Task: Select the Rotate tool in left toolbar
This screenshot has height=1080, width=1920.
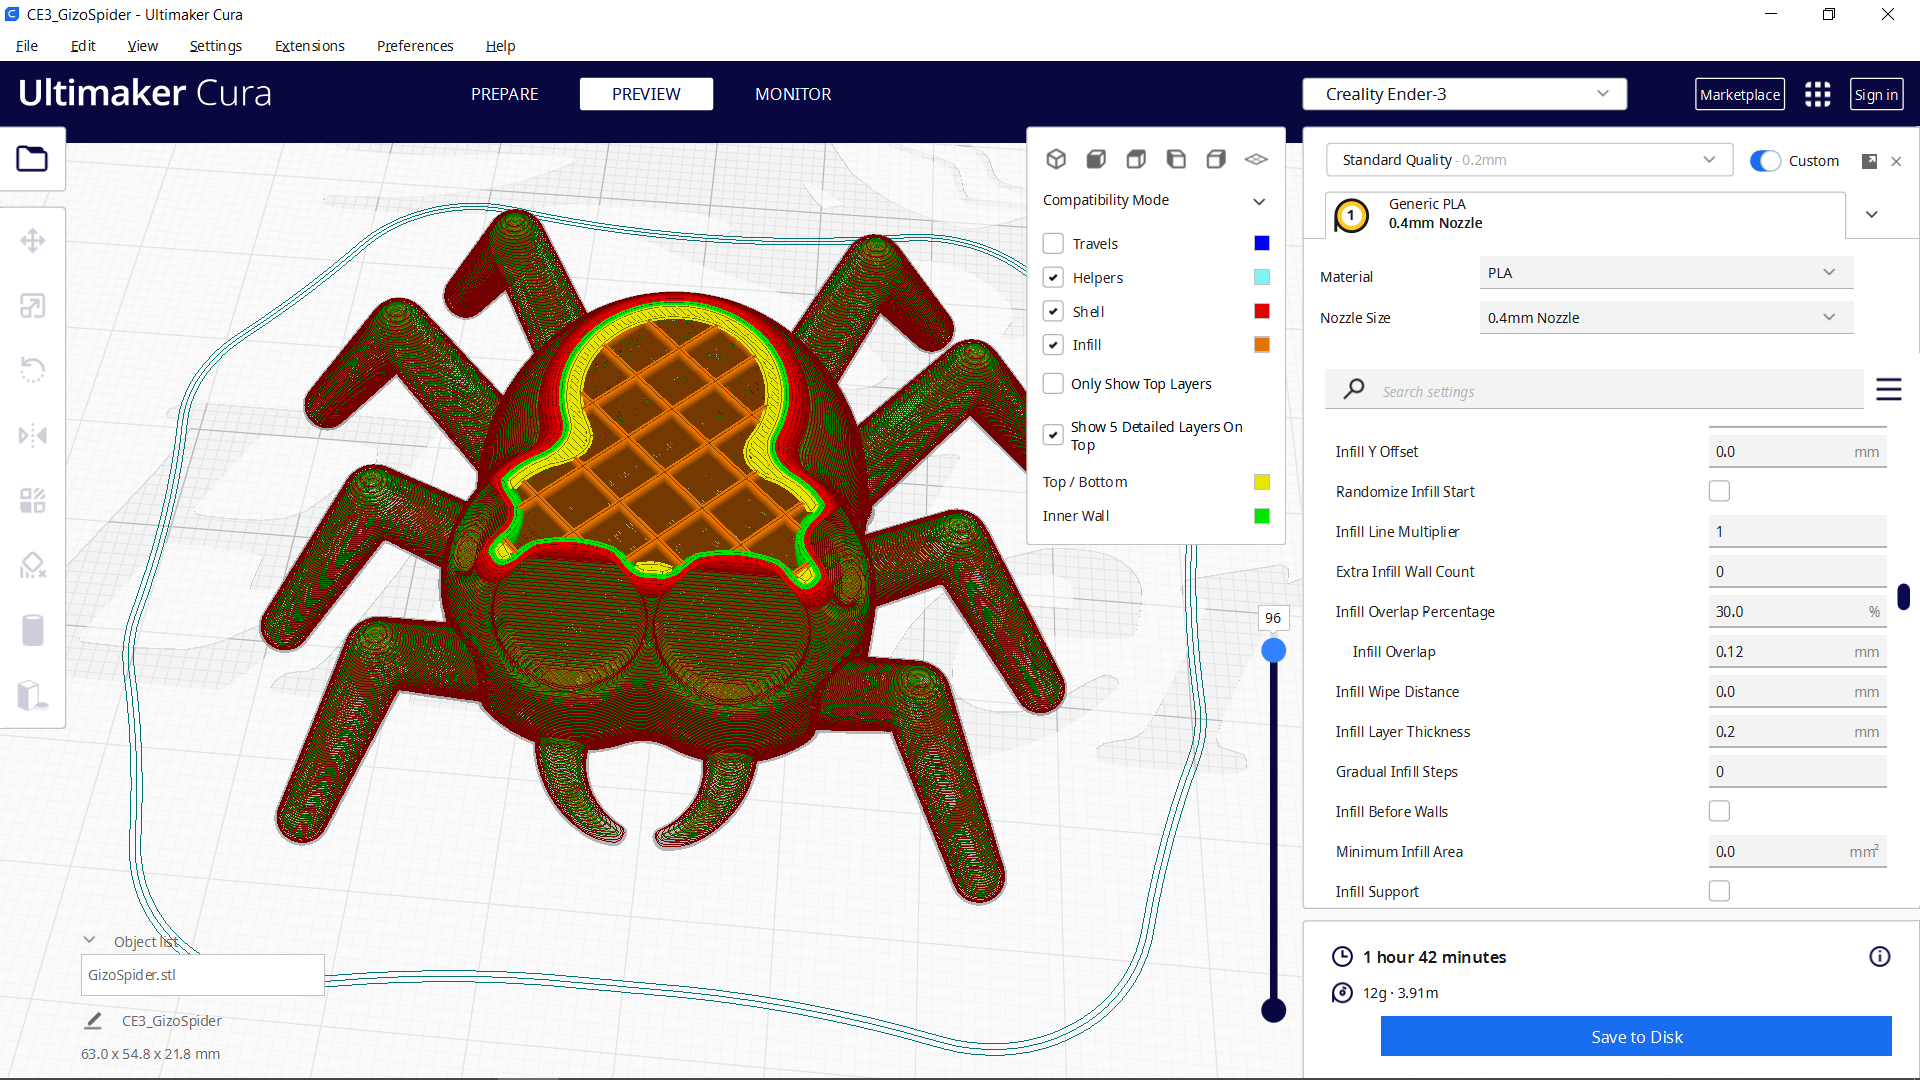Action: 33,370
